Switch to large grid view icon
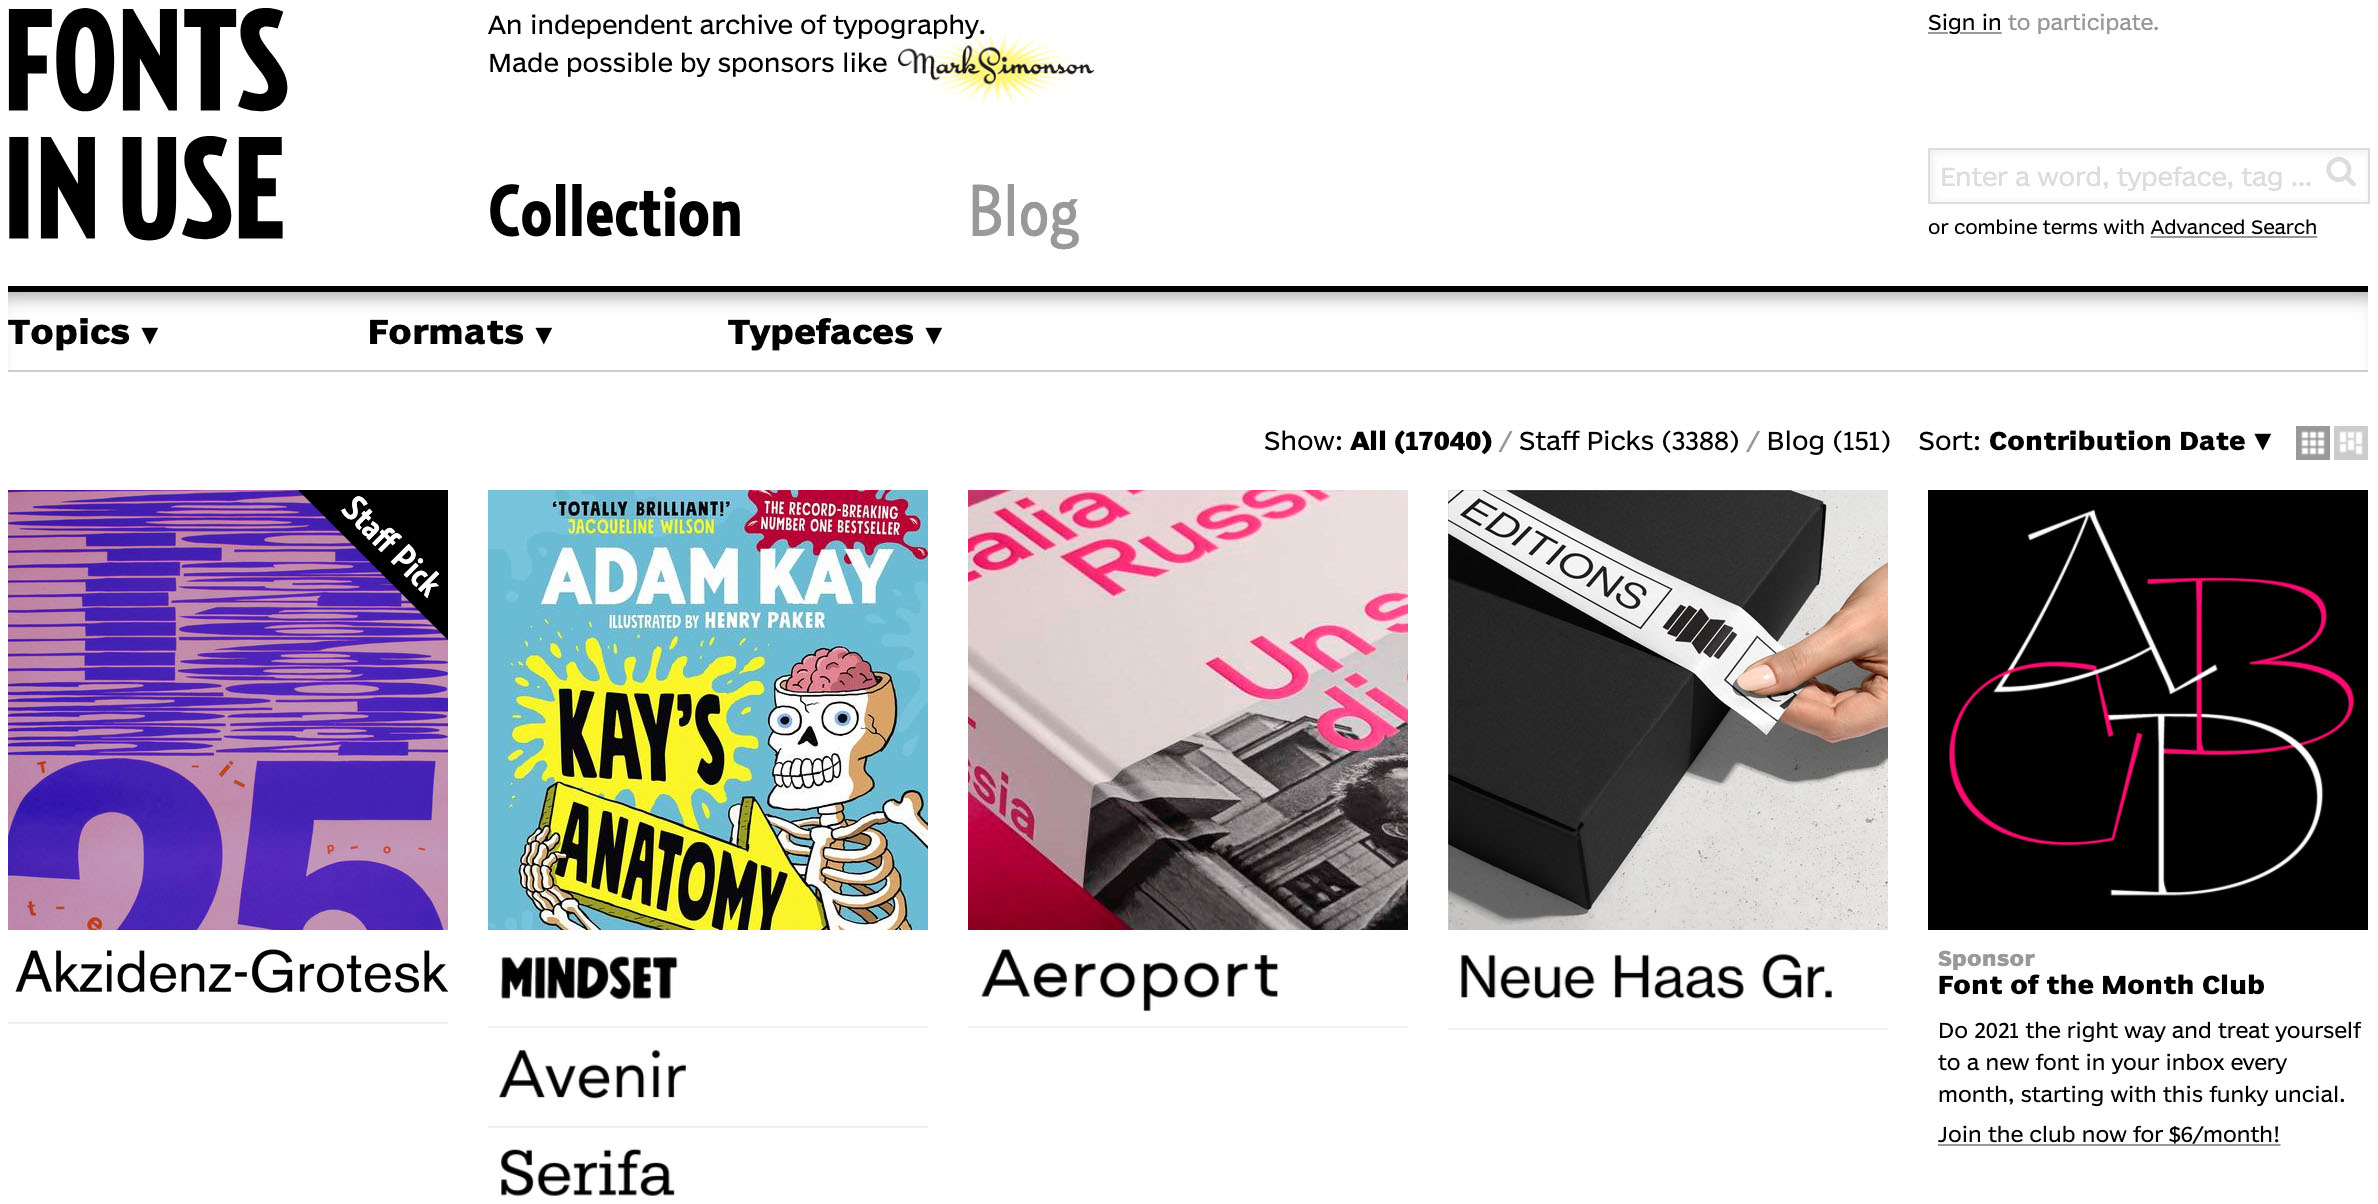The width and height of the screenshot is (2378, 1204). coord(2351,442)
